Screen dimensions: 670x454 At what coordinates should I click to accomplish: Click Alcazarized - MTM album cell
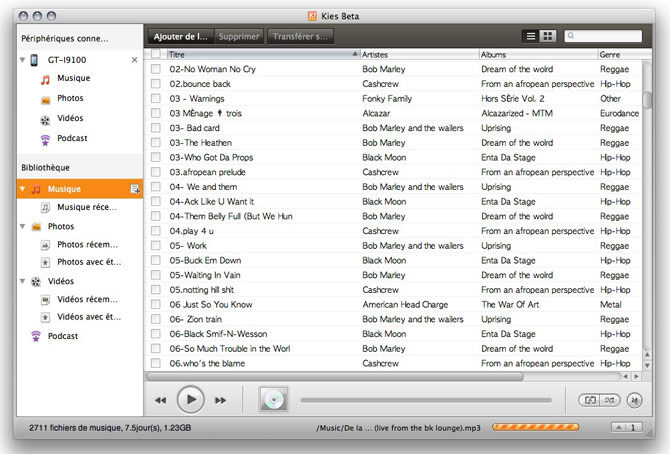click(x=517, y=113)
